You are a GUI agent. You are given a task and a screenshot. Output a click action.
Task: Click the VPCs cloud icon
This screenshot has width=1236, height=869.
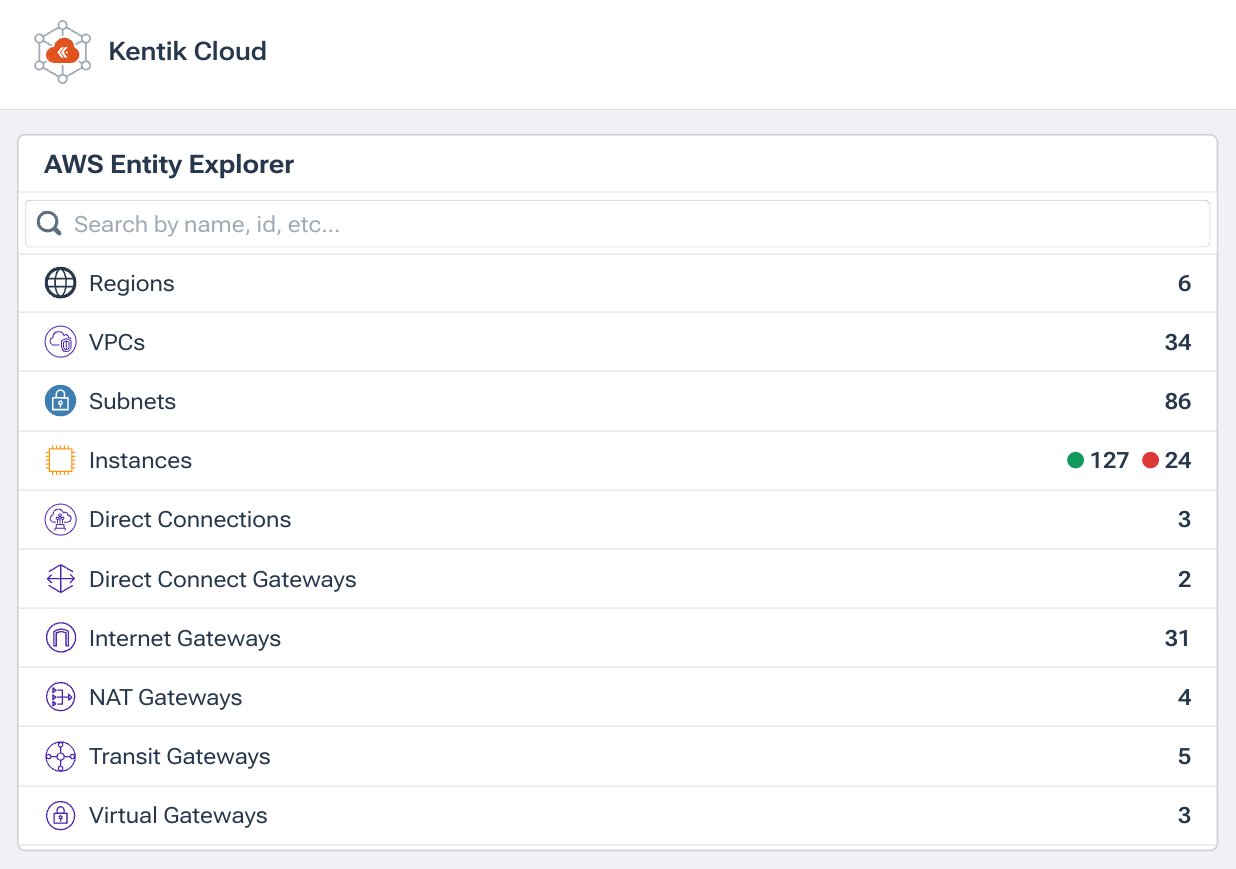[61, 342]
